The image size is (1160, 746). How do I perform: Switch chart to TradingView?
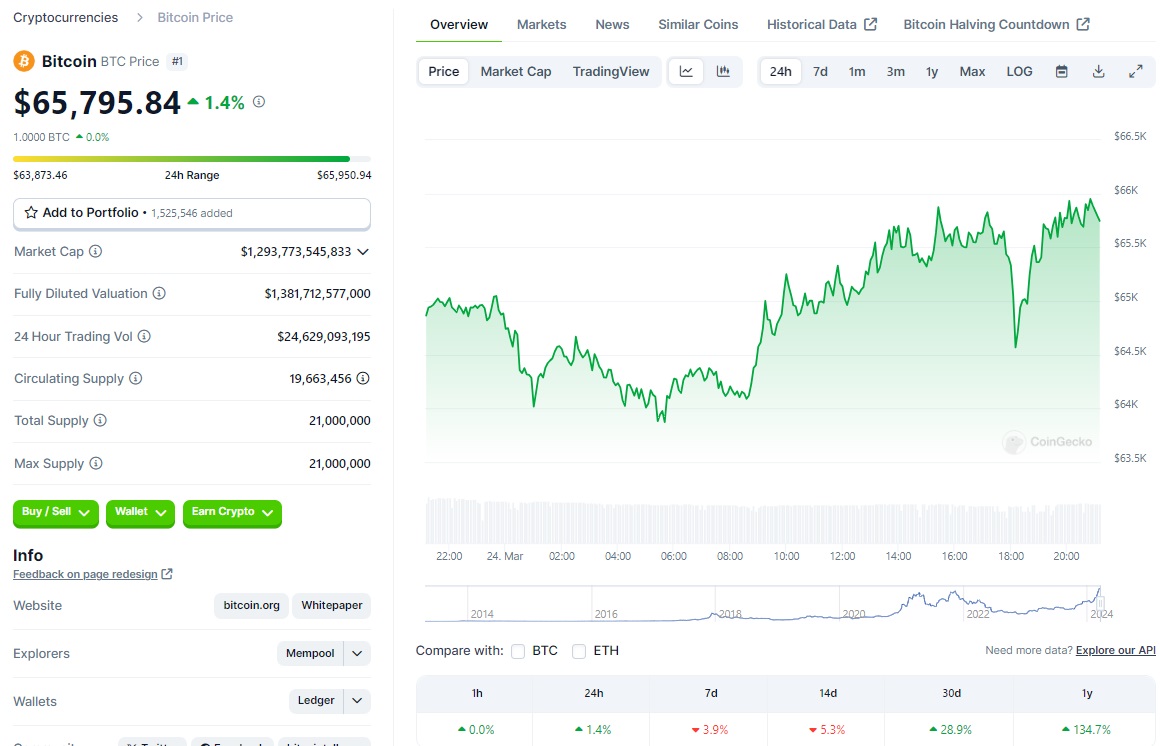click(x=611, y=72)
